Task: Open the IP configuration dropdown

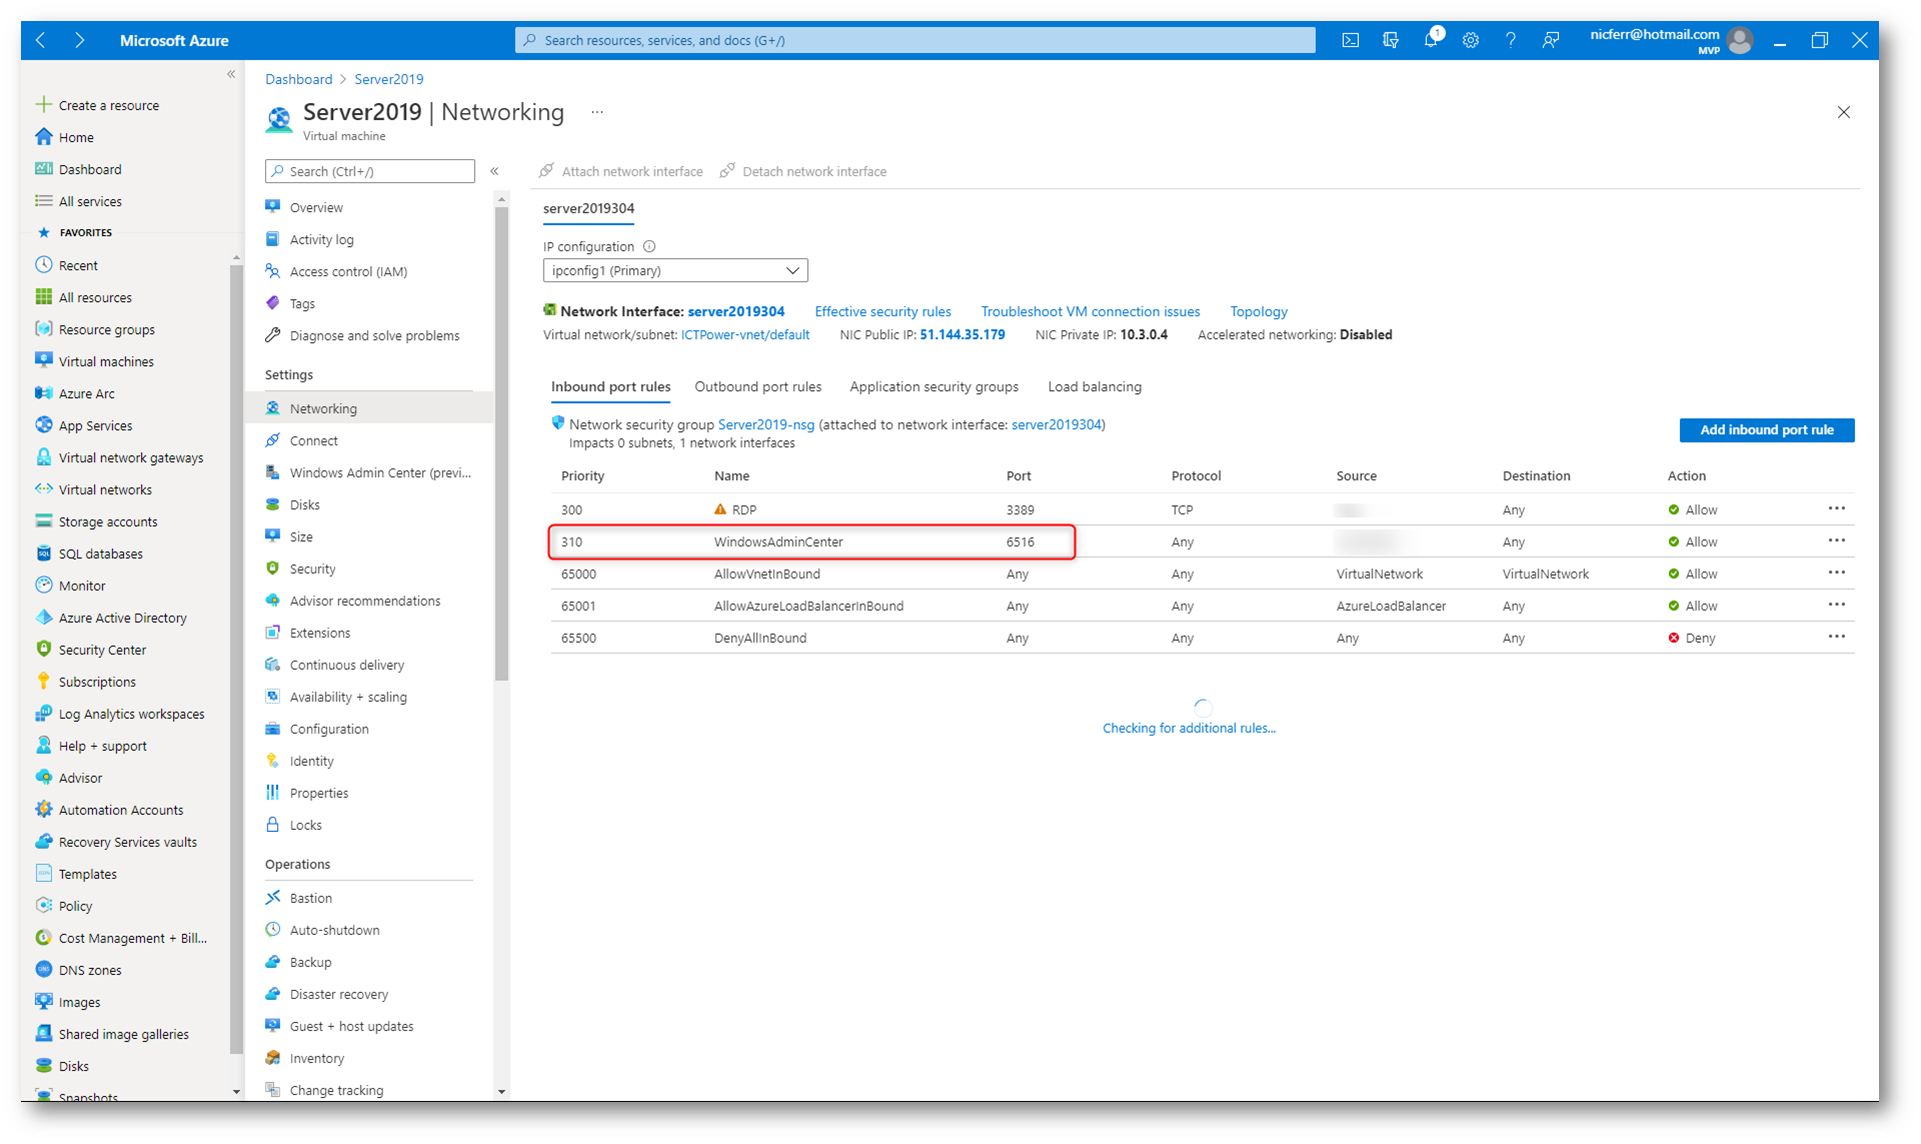Action: 675,270
